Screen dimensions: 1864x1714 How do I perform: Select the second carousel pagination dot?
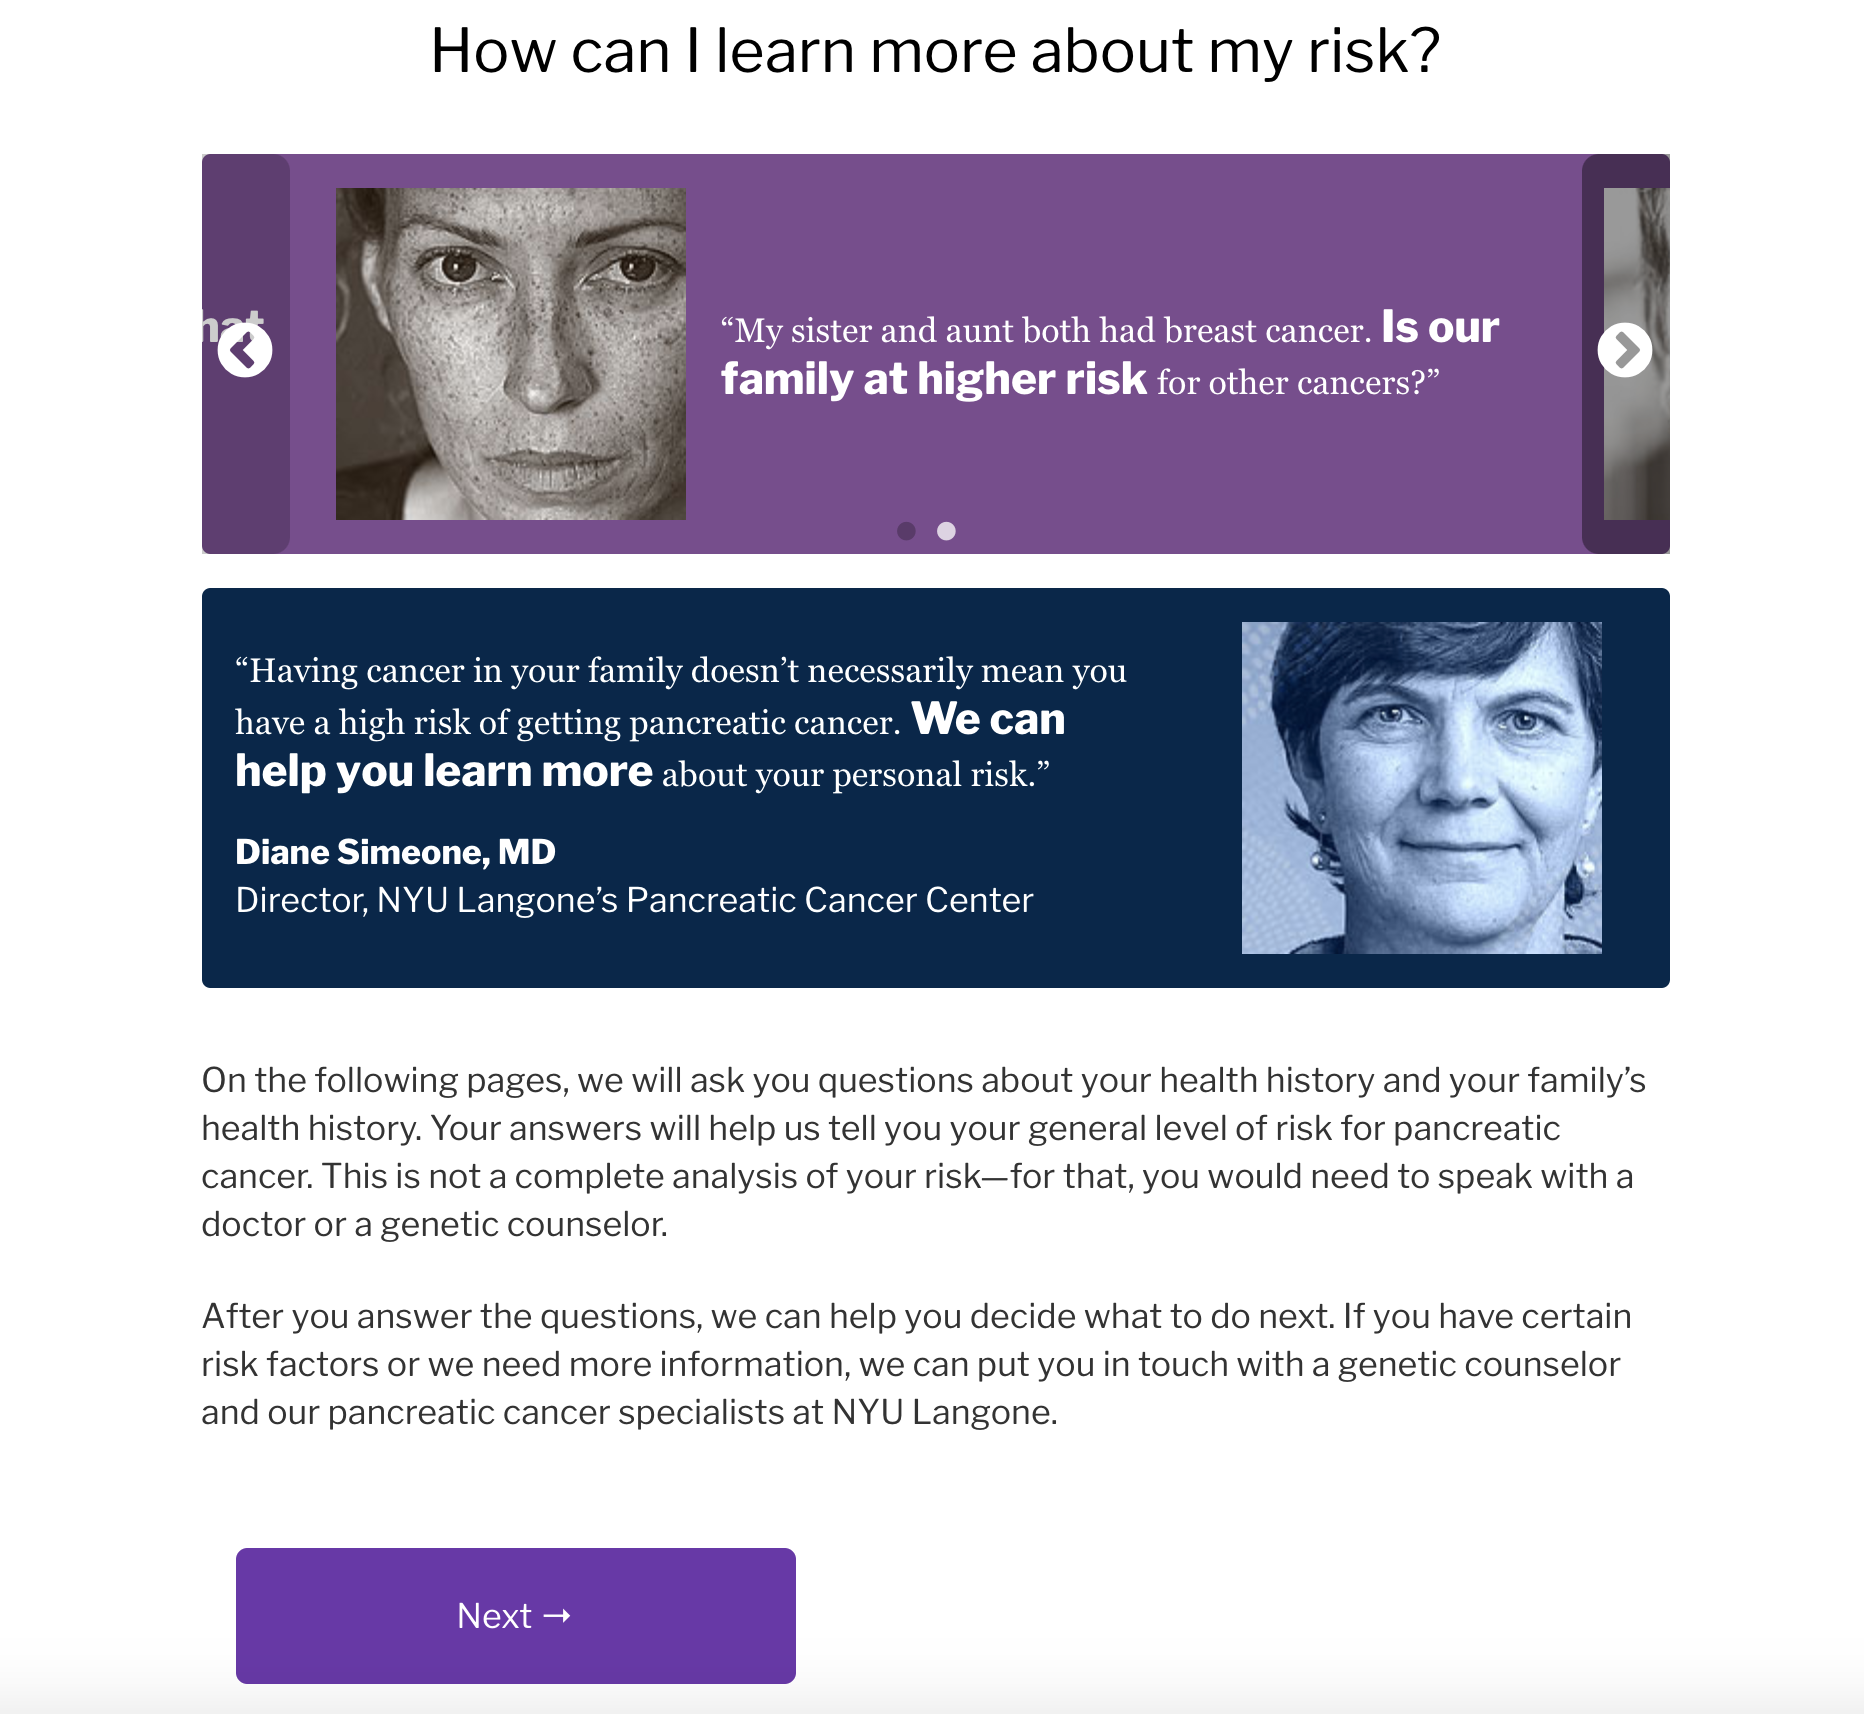point(946,531)
